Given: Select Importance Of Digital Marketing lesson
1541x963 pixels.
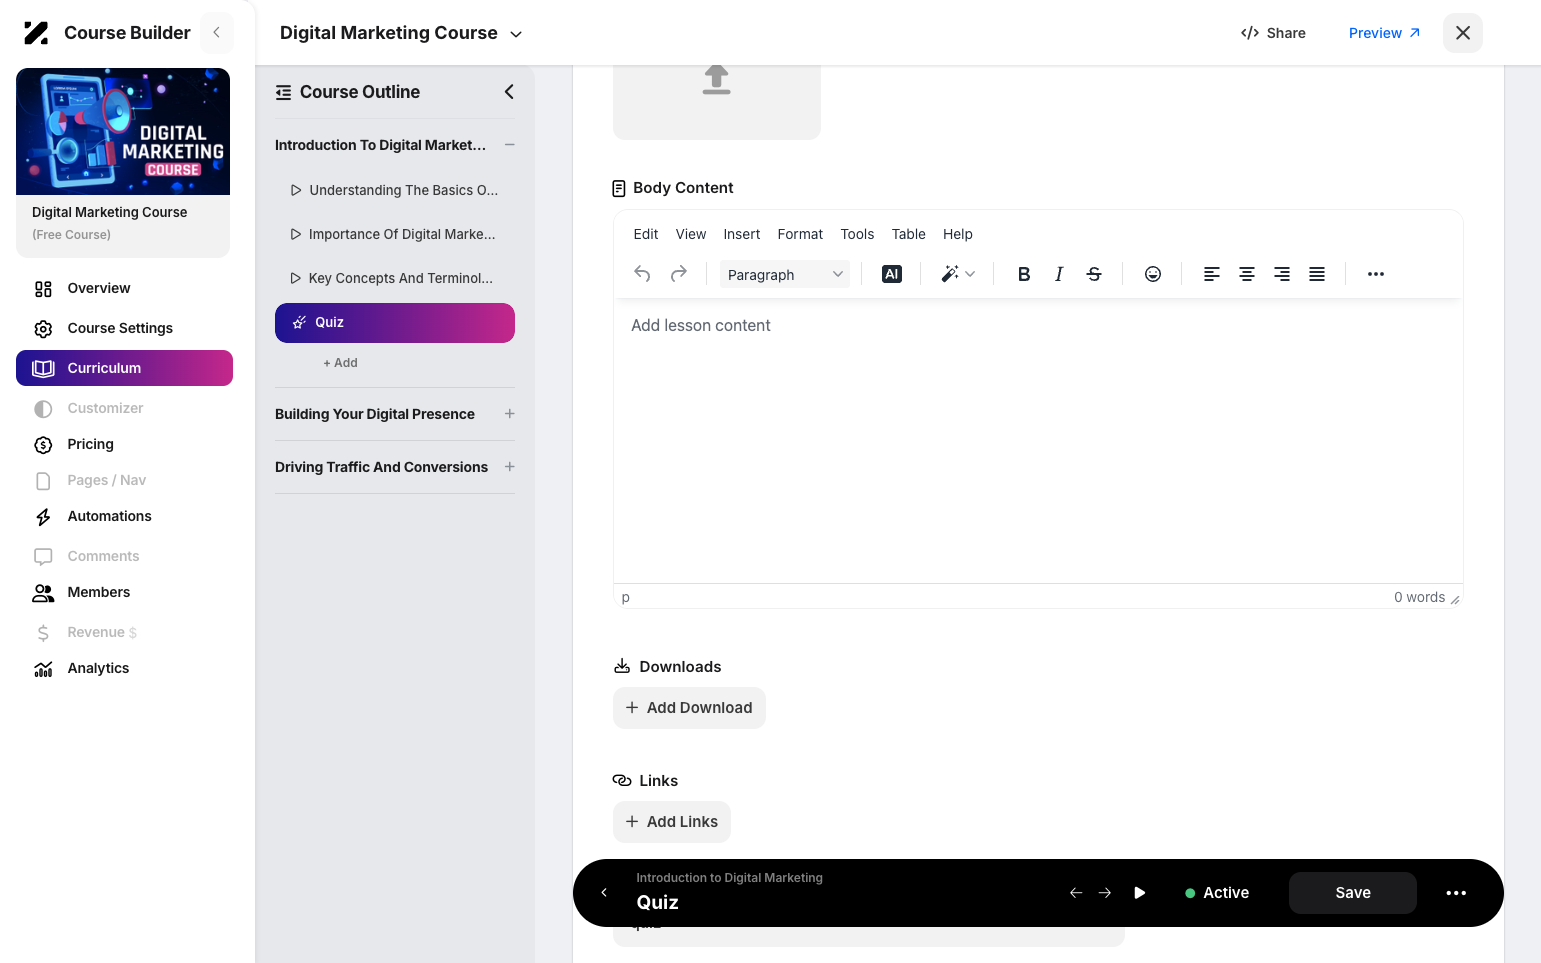Looking at the screenshot, I should tap(395, 234).
